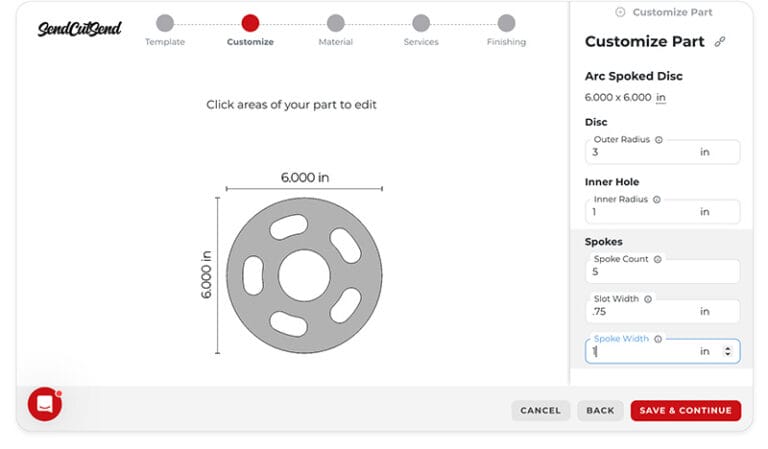Click the Outer Radius input field
The width and height of the screenshot is (768, 449).
click(640, 152)
